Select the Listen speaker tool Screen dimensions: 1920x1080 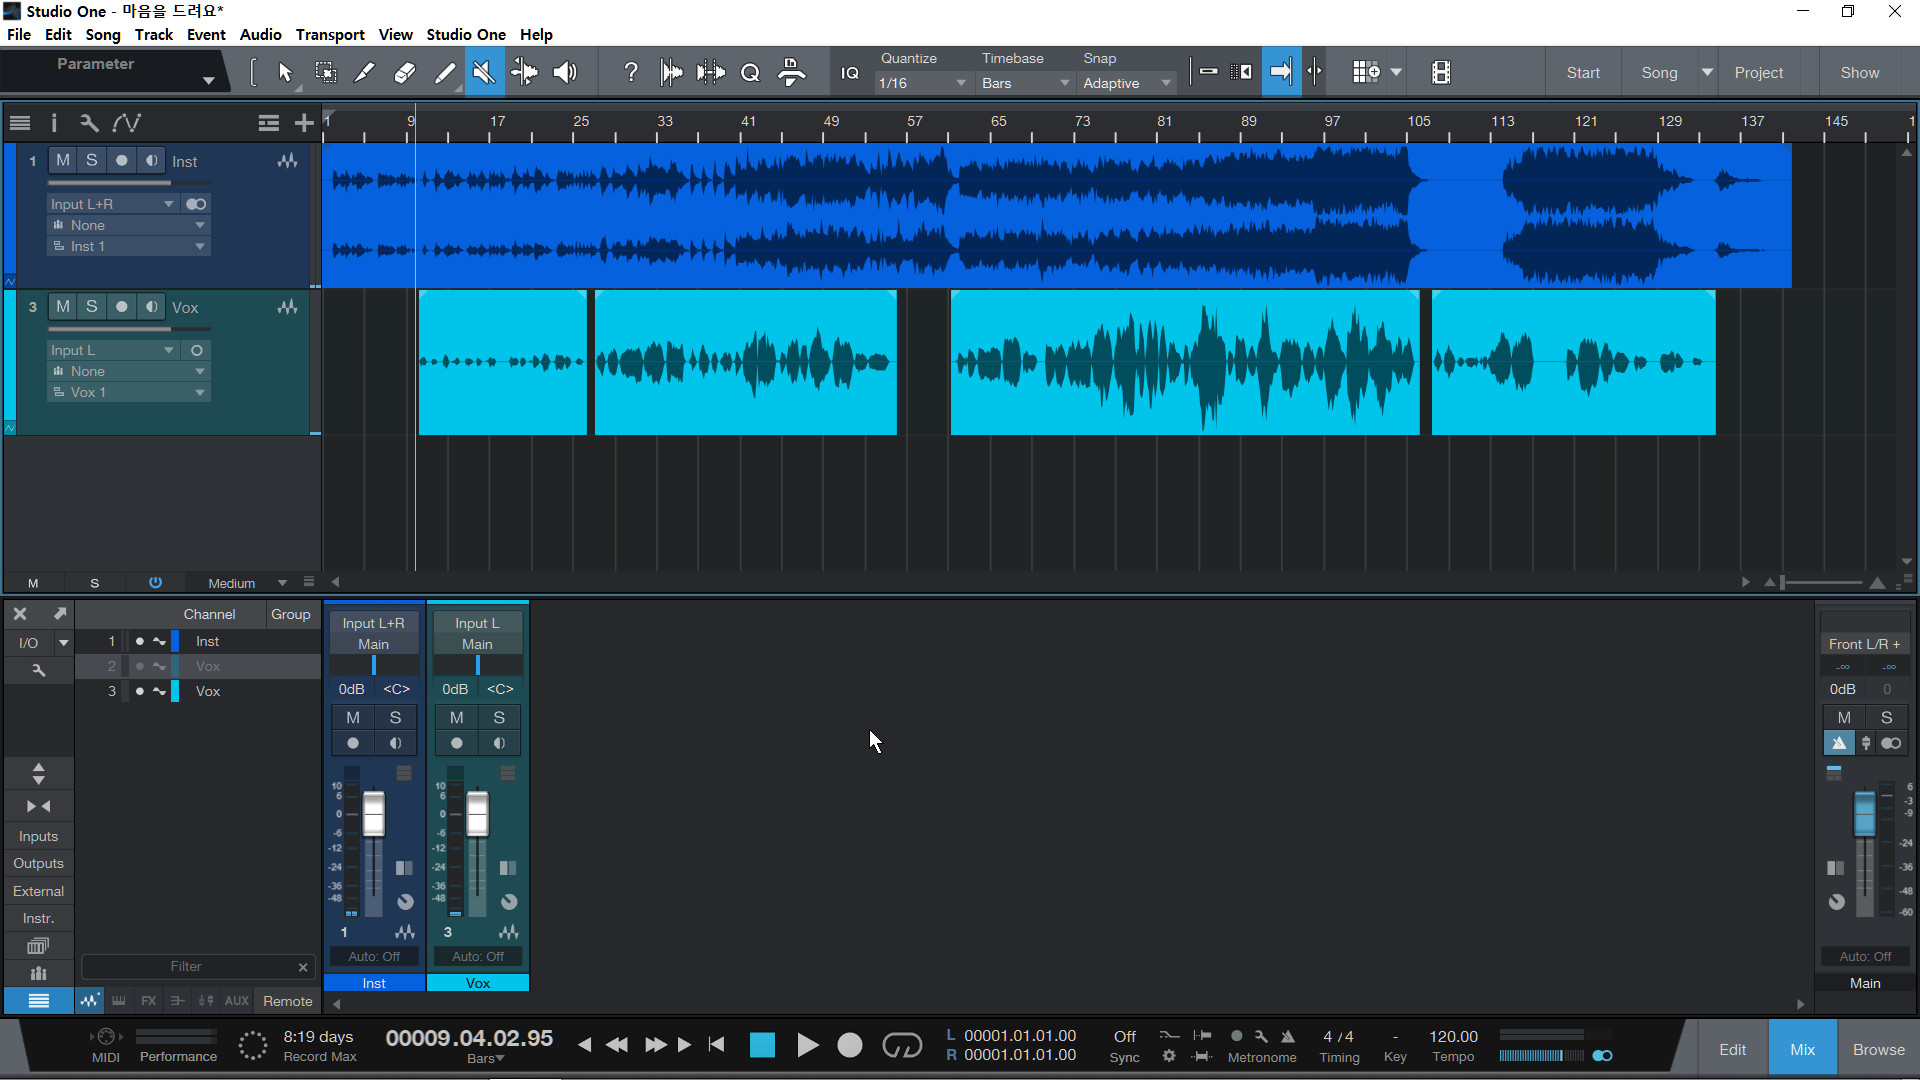565,72
